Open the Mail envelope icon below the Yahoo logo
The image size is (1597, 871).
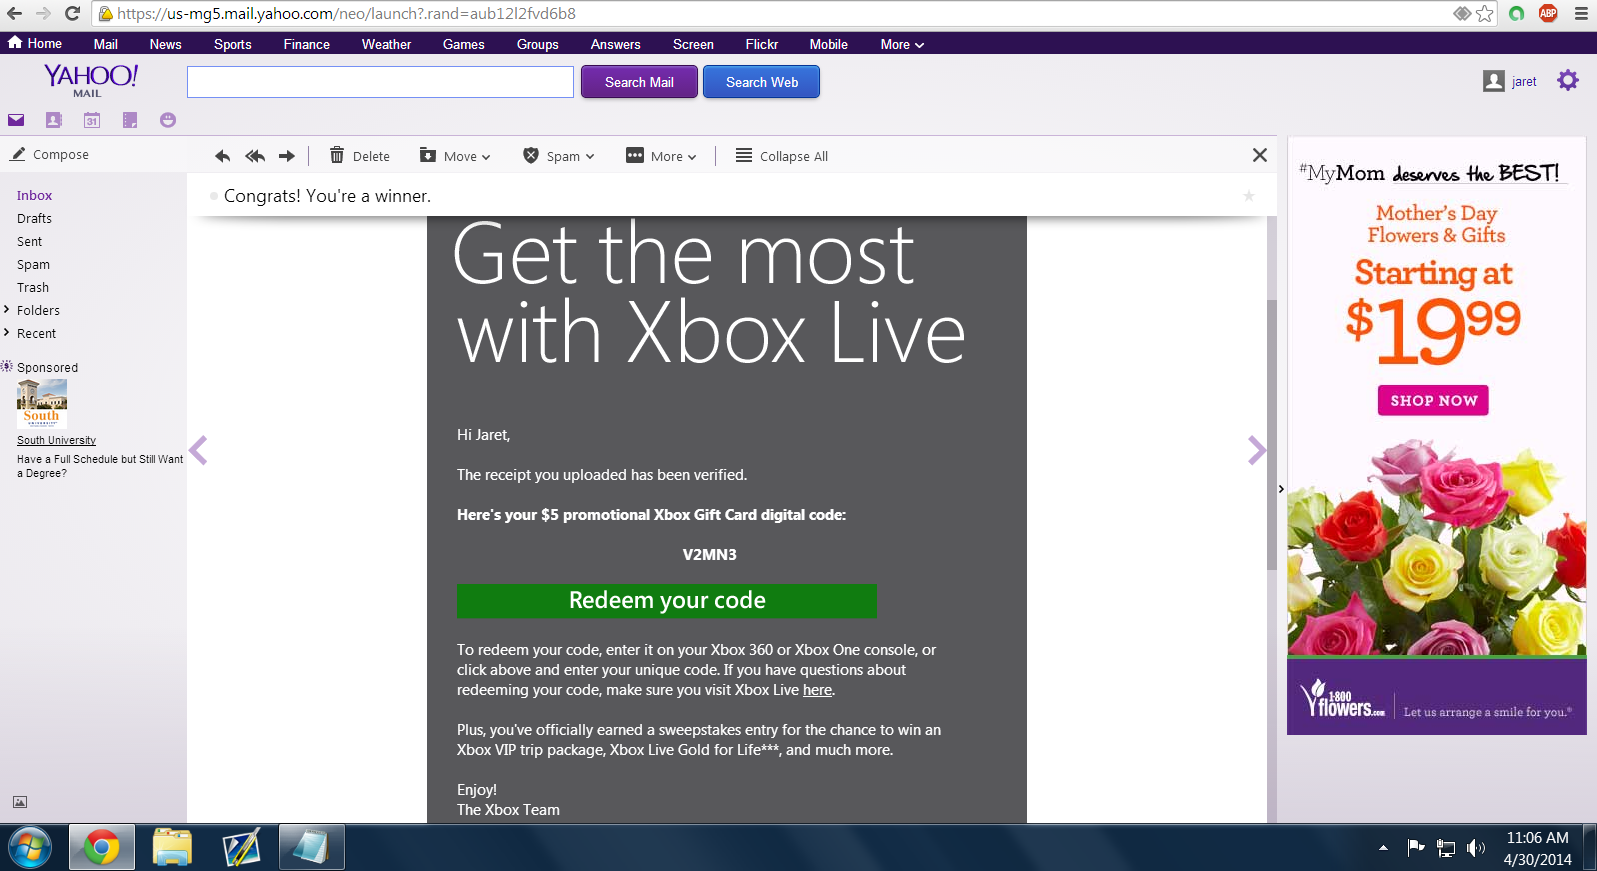[16, 120]
